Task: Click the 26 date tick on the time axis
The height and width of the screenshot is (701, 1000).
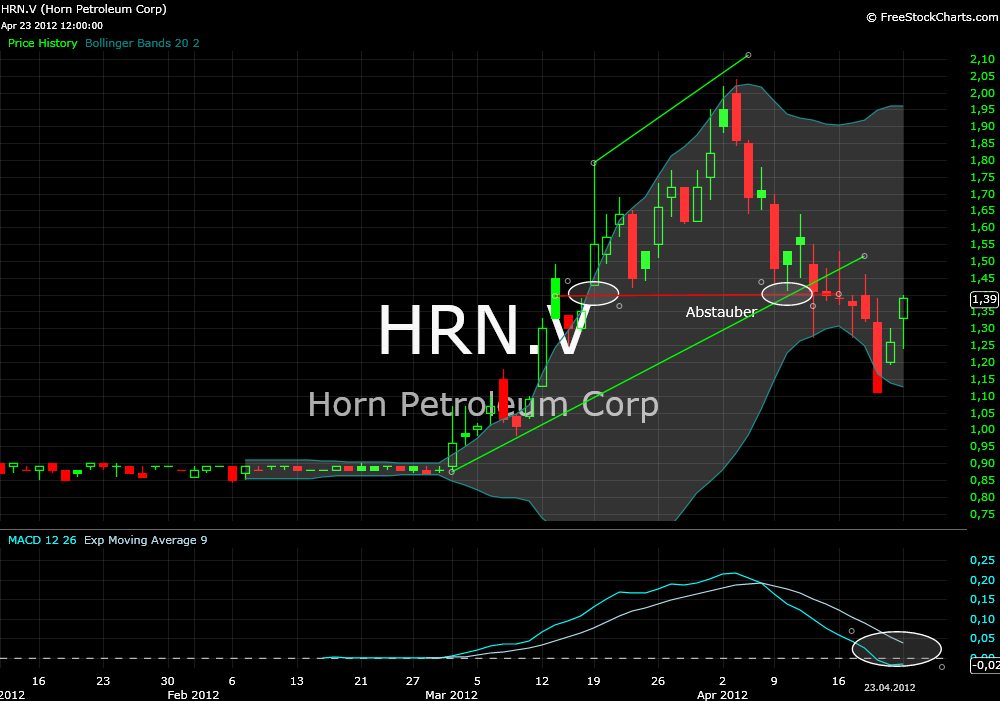Action: click(658, 681)
